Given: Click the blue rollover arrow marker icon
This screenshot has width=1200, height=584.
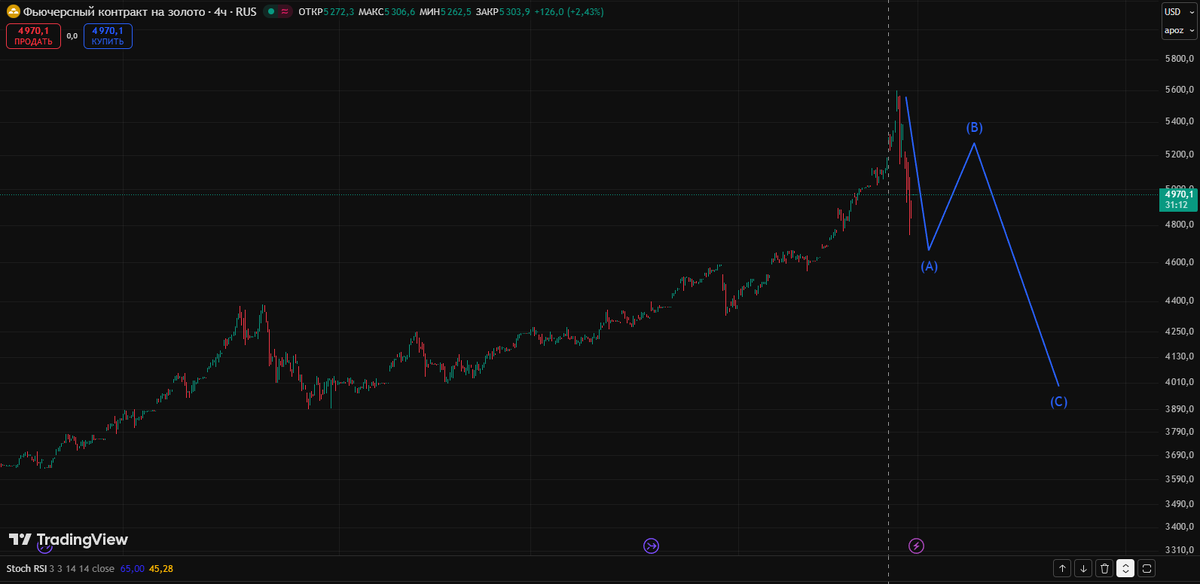Looking at the screenshot, I should click(651, 545).
